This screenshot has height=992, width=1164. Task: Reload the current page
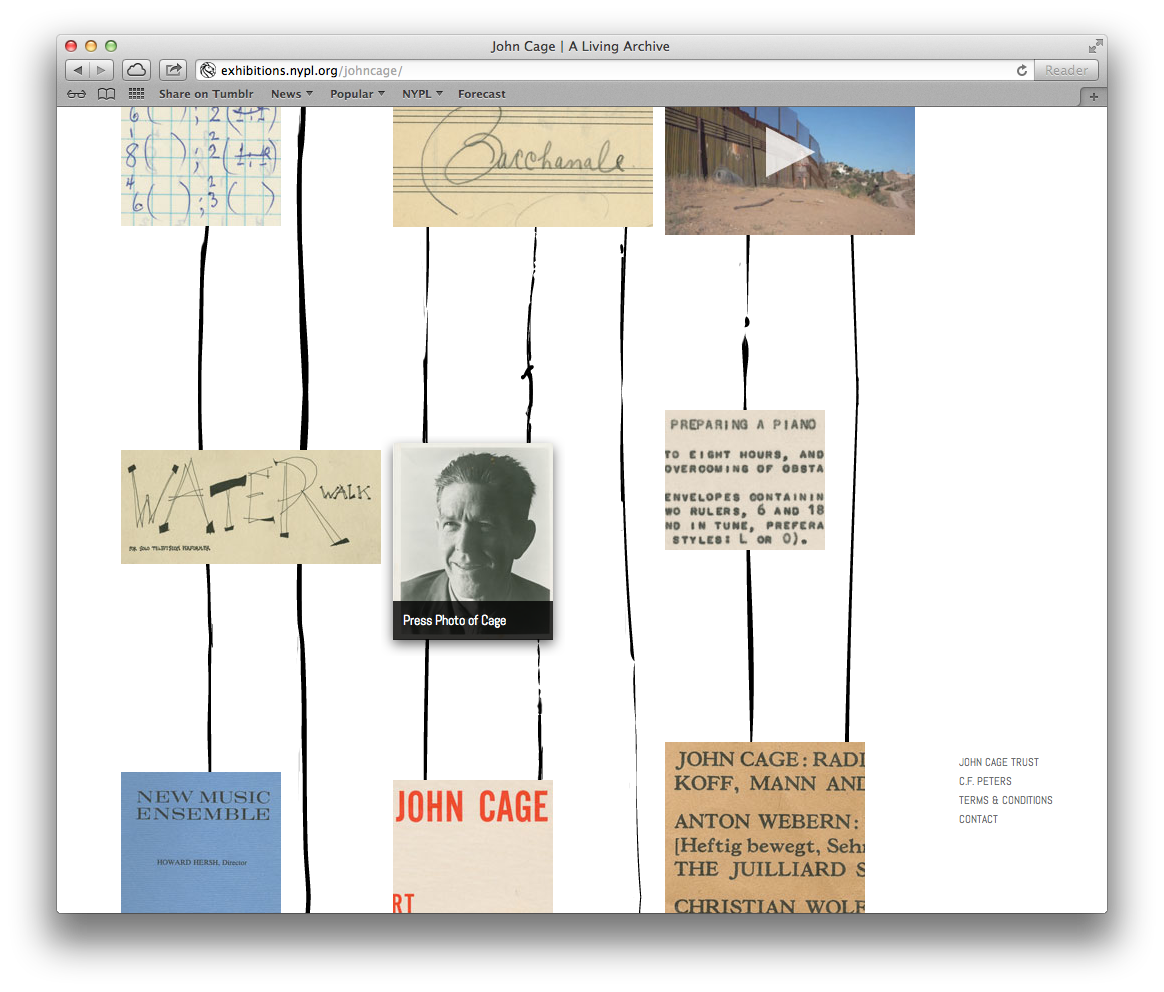point(1021,70)
